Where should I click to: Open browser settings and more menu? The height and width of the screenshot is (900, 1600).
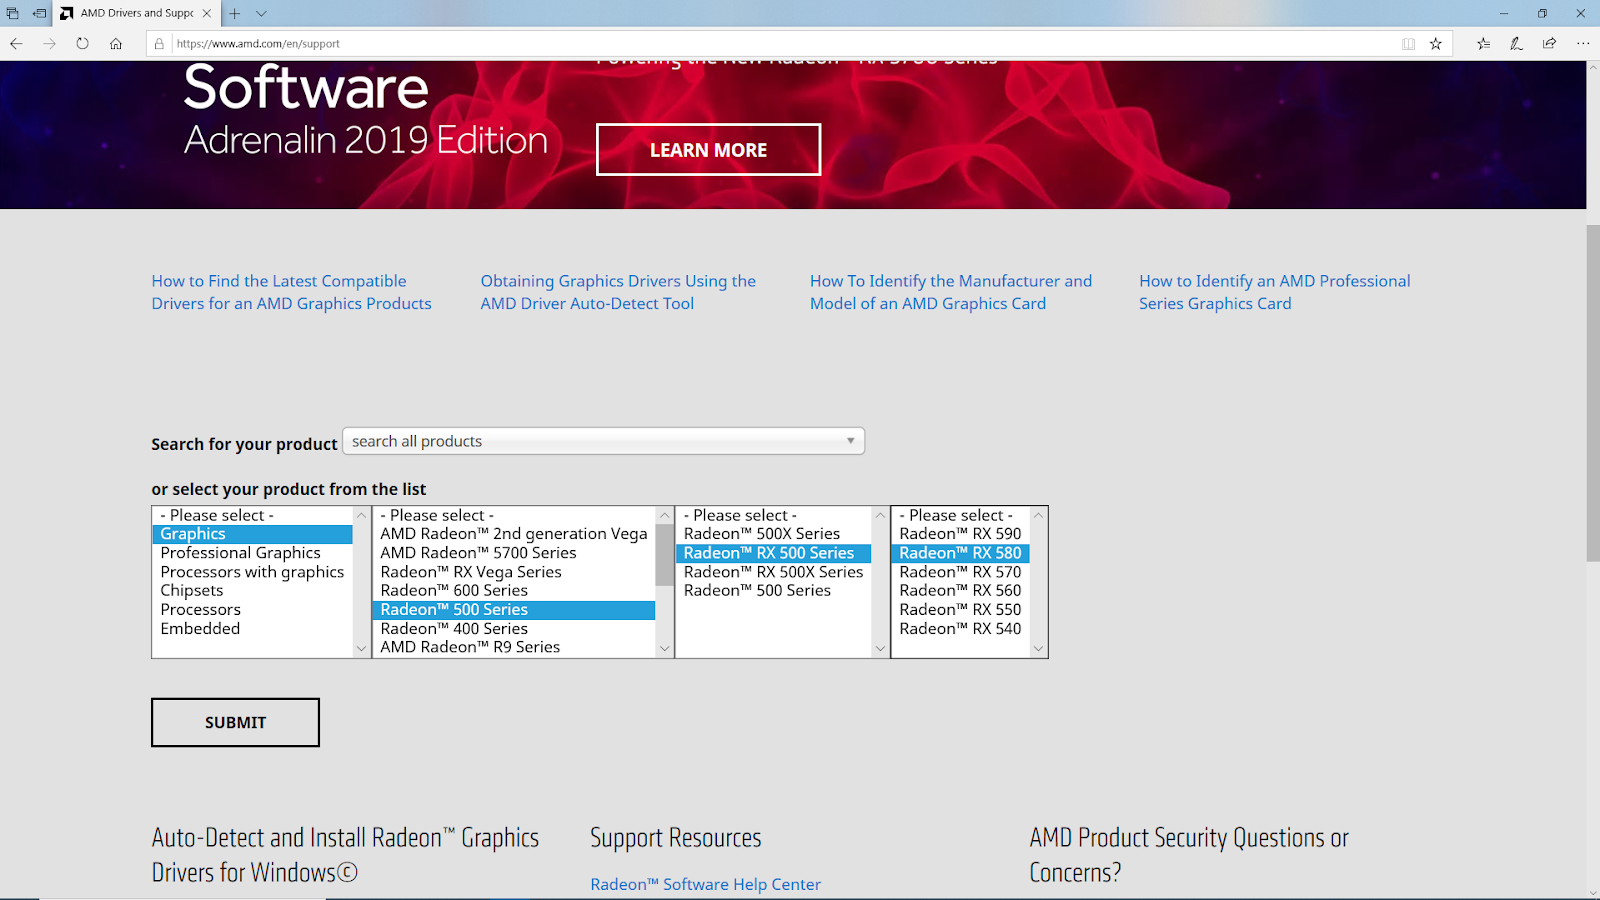click(x=1582, y=44)
